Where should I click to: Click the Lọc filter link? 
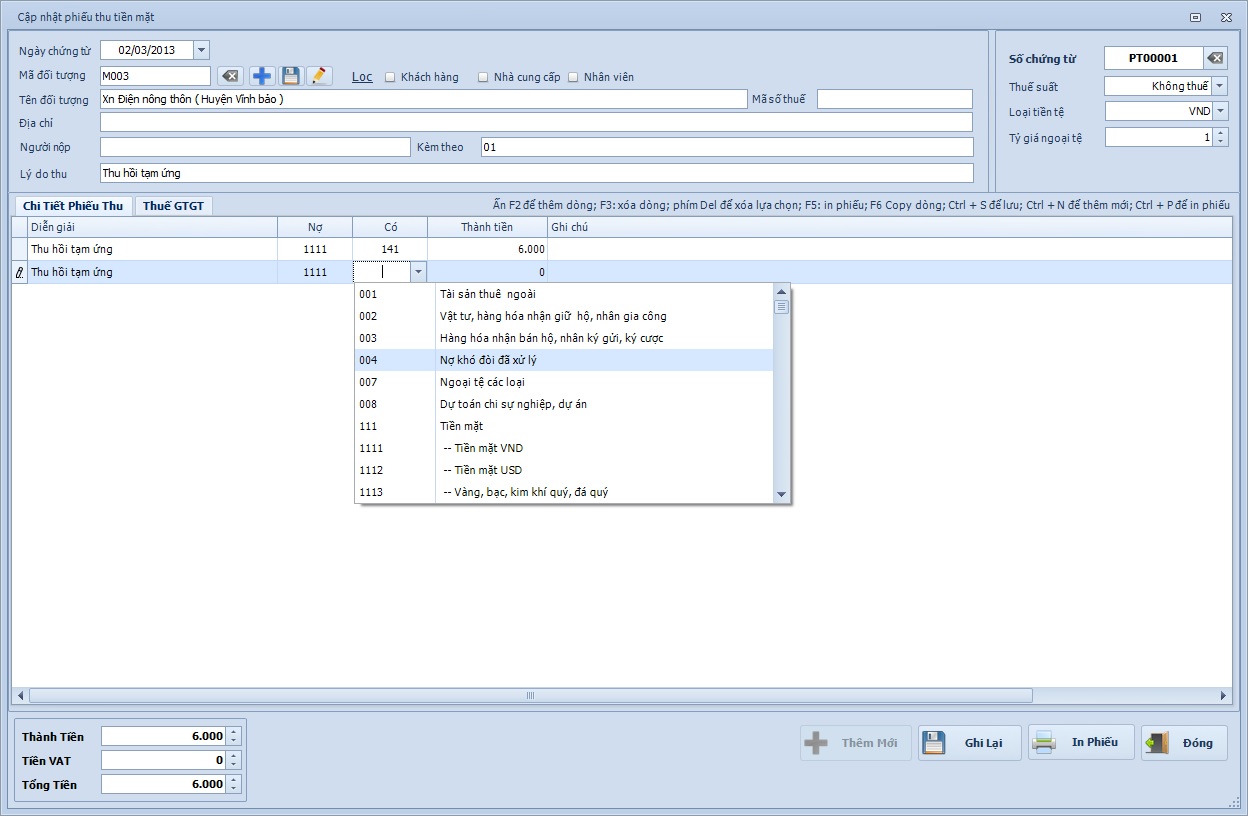point(362,77)
